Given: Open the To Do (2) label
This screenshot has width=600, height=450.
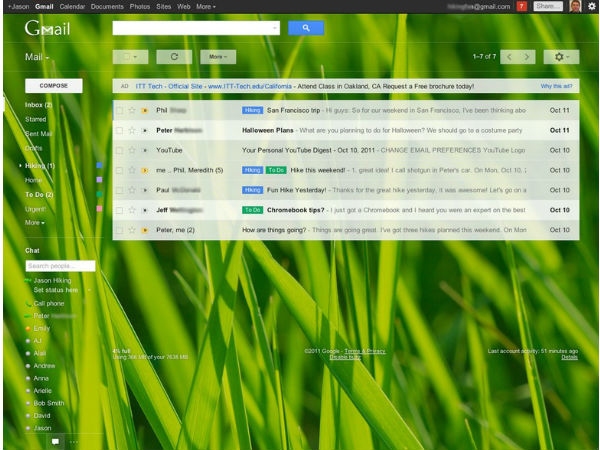Looking at the screenshot, I should (39, 195).
